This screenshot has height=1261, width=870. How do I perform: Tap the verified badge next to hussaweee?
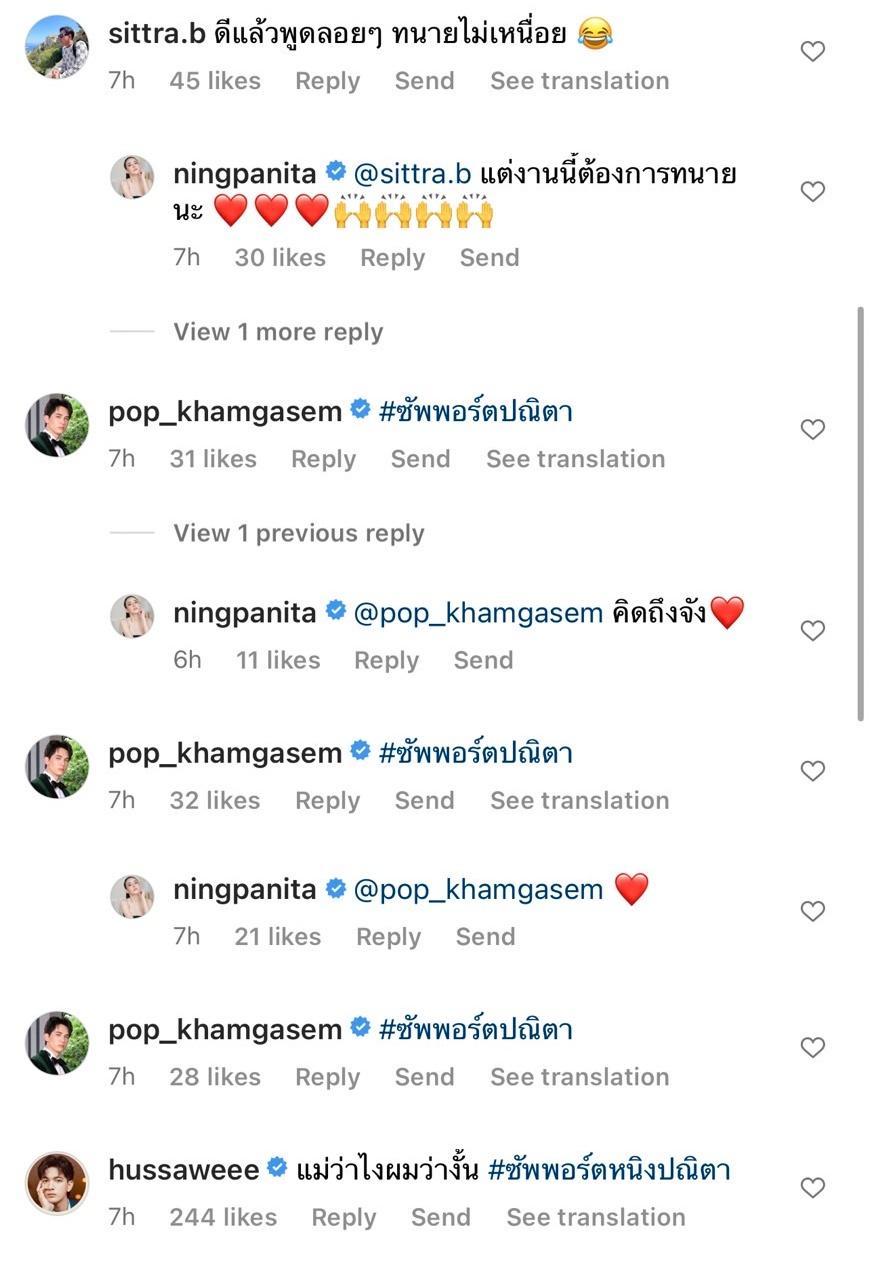pos(277,1169)
